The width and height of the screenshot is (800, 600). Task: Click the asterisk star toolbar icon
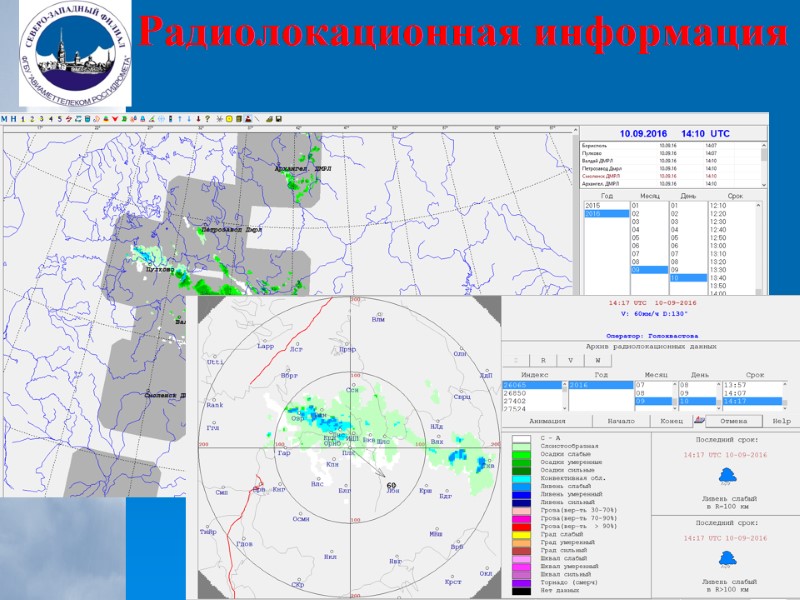(x=219, y=119)
